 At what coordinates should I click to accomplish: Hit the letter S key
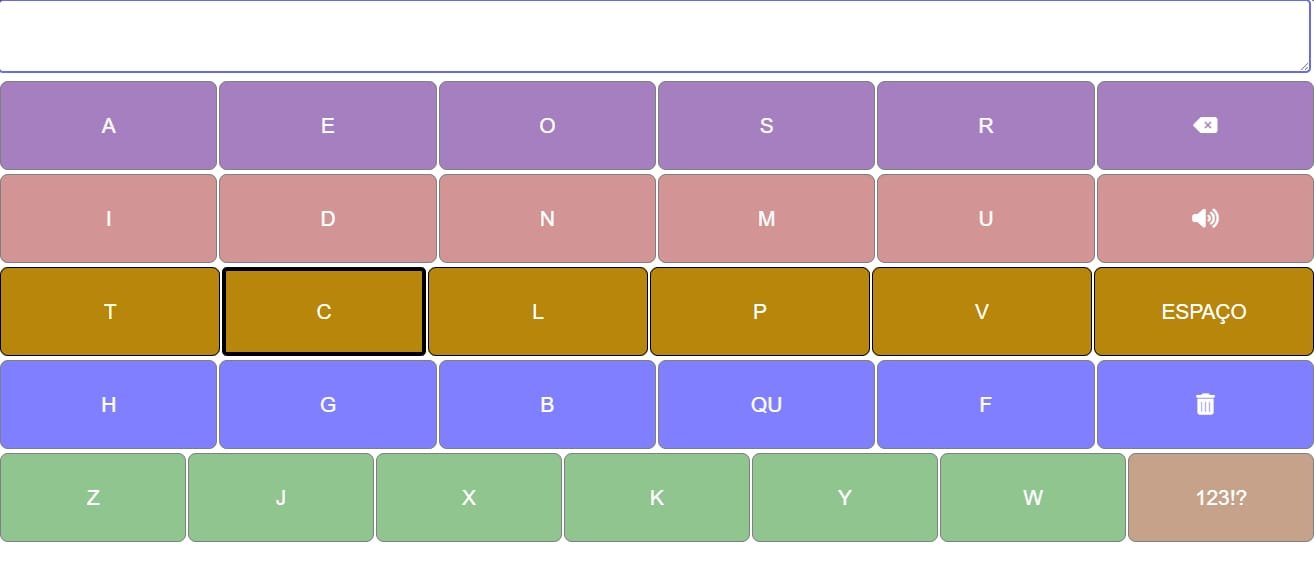click(766, 125)
